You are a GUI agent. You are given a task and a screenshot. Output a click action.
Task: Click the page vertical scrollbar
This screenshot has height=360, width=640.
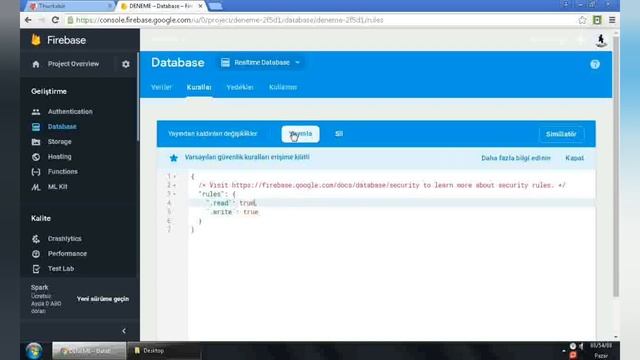pyautogui.click(x=616, y=166)
